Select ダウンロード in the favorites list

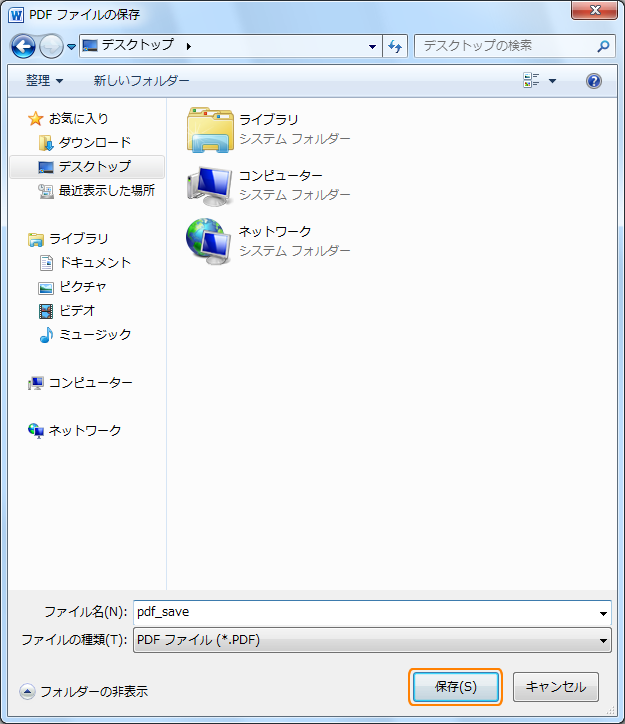point(94,142)
